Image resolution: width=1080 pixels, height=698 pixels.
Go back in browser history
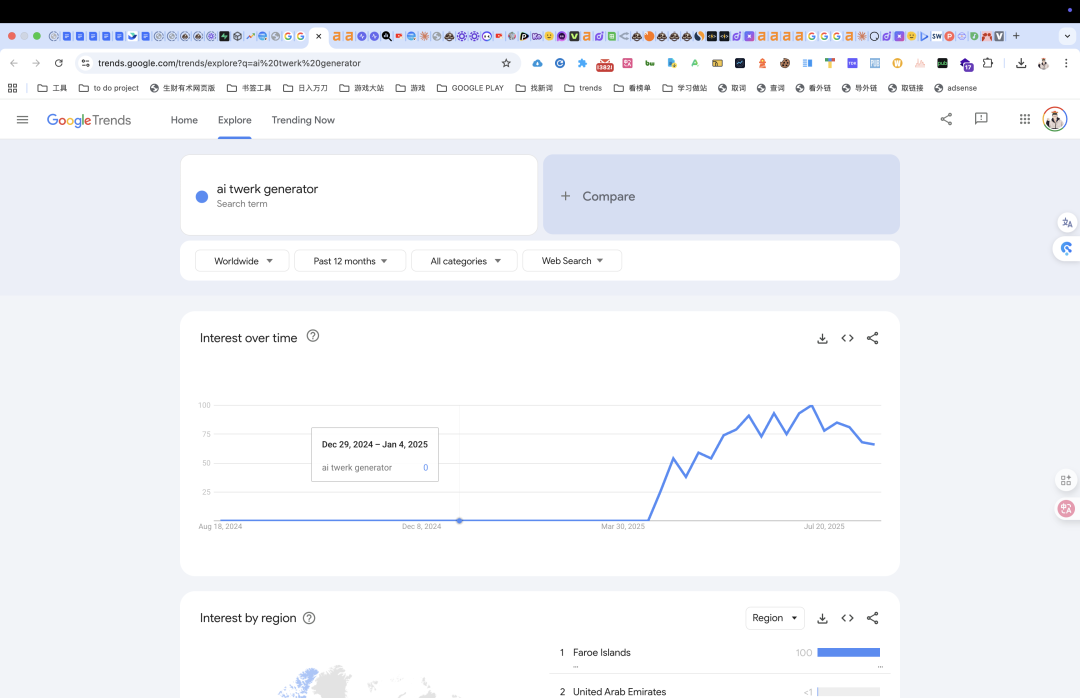tap(14, 63)
